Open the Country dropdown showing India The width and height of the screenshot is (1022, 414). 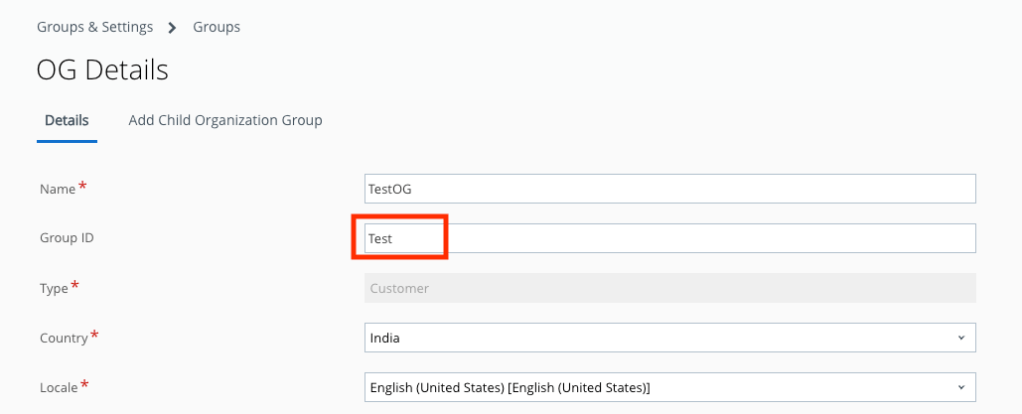click(x=660, y=338)
